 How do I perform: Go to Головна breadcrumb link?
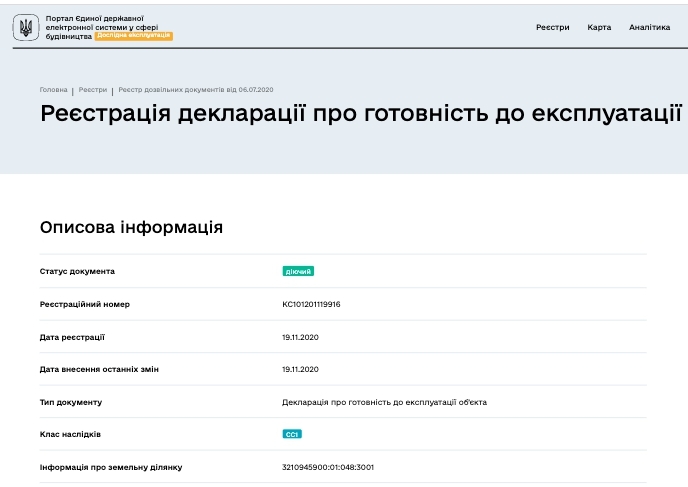coord(54,90)
